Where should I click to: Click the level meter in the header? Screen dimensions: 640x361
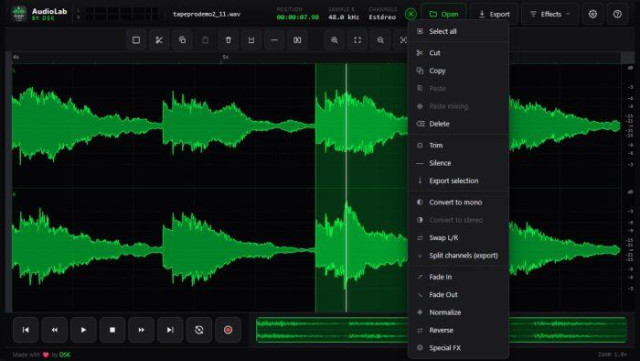(x=122, y=14)
